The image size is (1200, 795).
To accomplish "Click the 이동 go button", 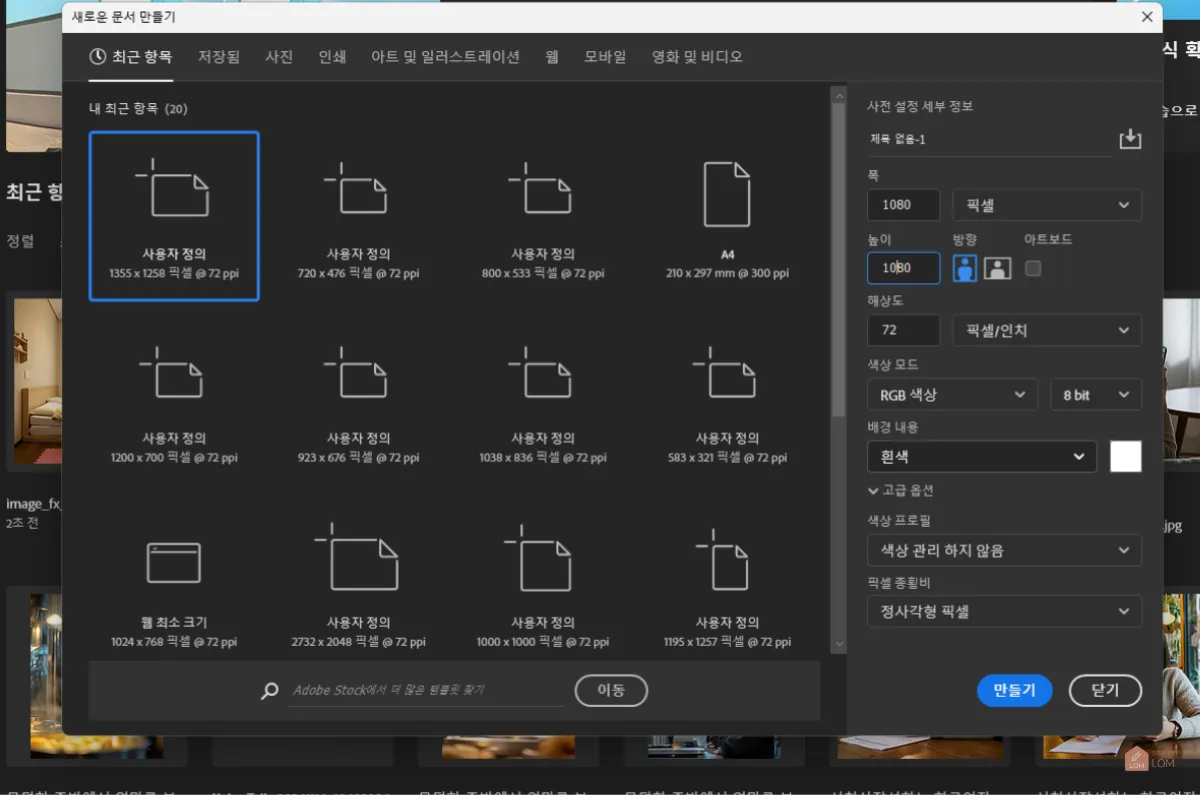I will 611,690.
